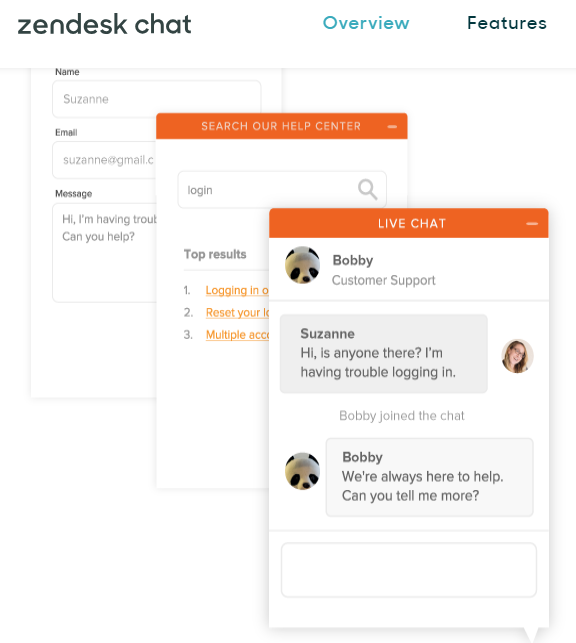This screenshot has width=576, height=643.
Task: Click the Live Chat orange header title
Action: click(412, 223)
